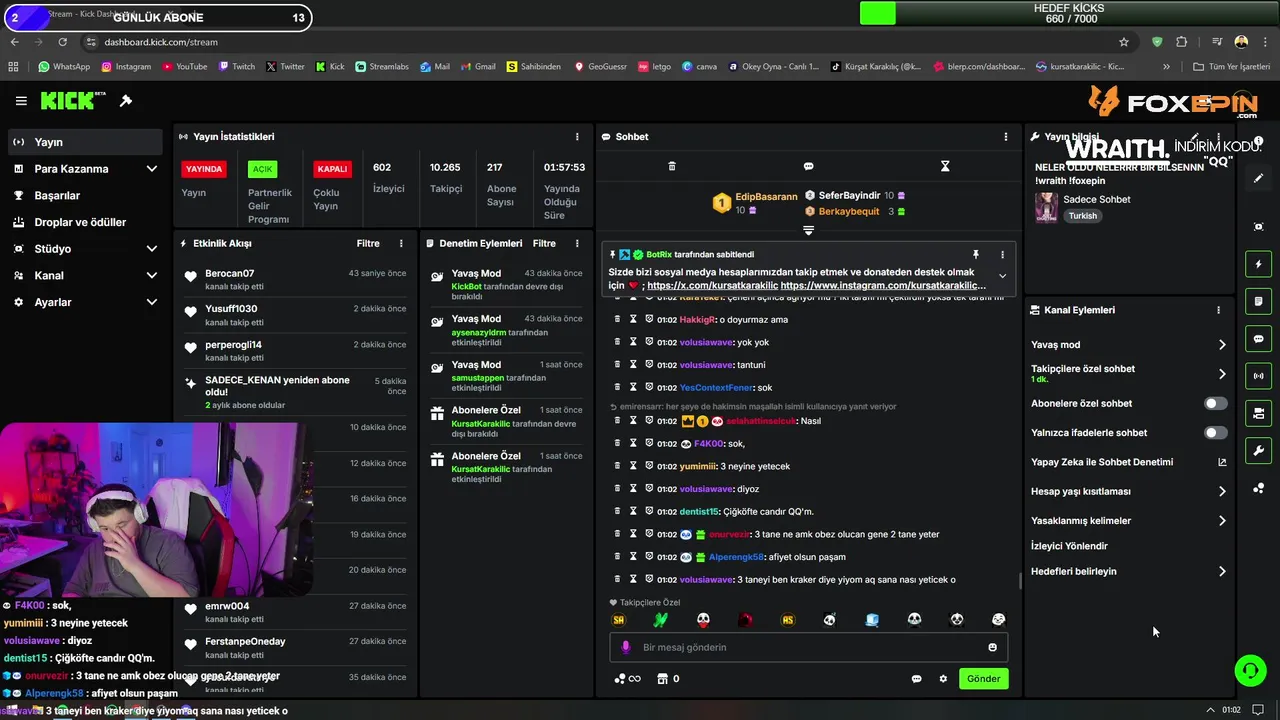The image size is (1280, 720).
Task: Open chat settings gear icon
Action: (x=943, y=679)
